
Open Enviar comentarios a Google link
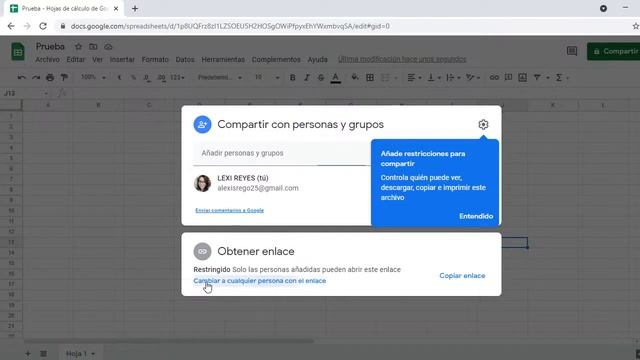pos(229,210)
